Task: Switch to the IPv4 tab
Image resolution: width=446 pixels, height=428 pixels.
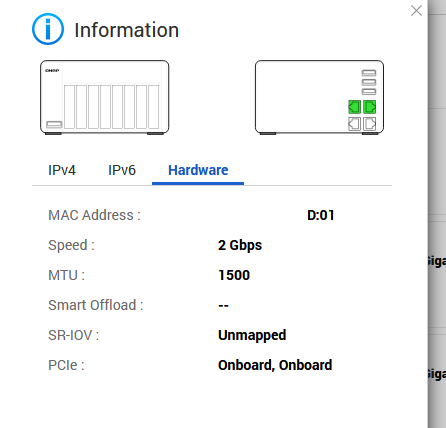Action: pyautogui.click(x=62, y=170)
